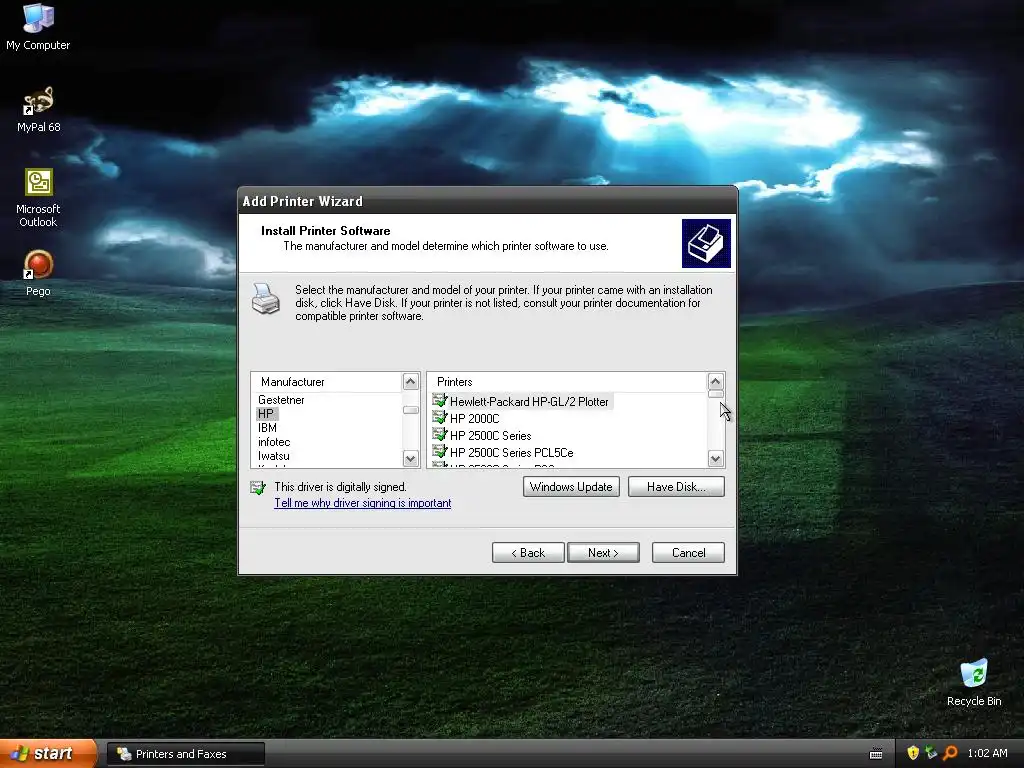Screen dimensions: 1024x768
Task: Click the Printers list scroll thumb
Action: (716, 394)
